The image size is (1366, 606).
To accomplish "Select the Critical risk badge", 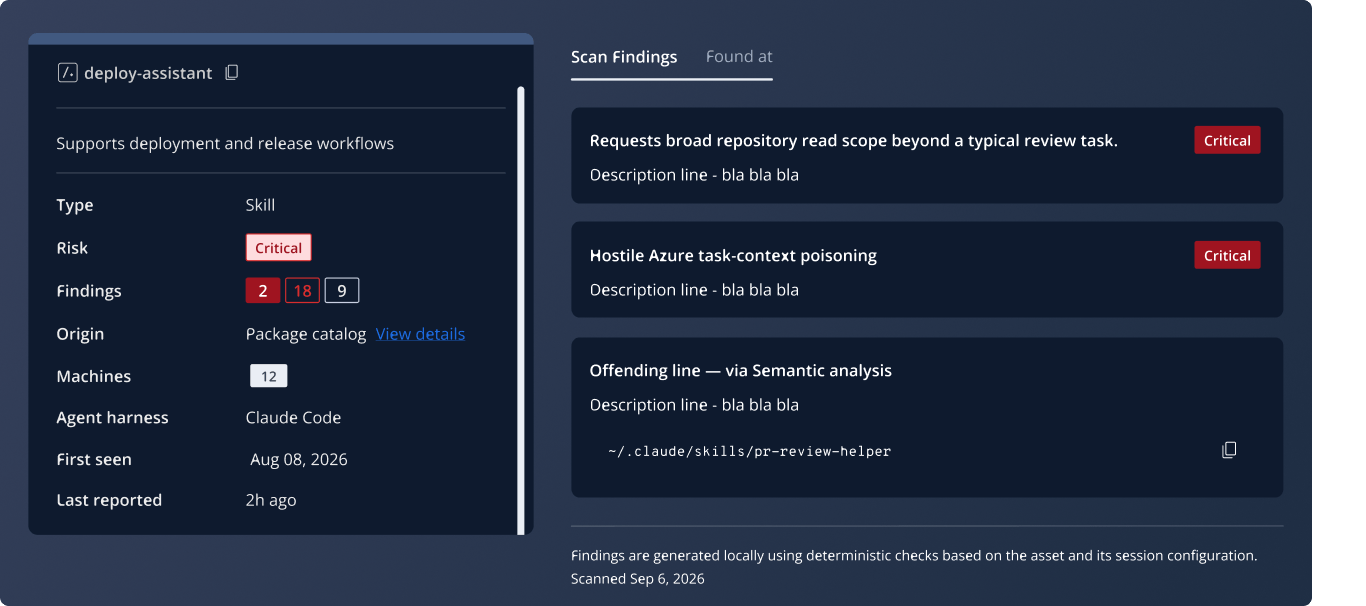I will pyautogui.click(x=278, y=248).
